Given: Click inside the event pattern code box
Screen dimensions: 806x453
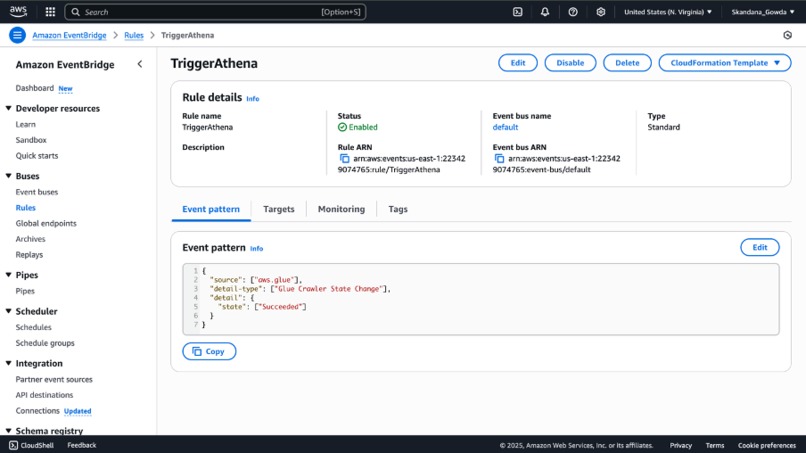Looking at the screenshot, I should pyautogui.click(x=481, y=299).
